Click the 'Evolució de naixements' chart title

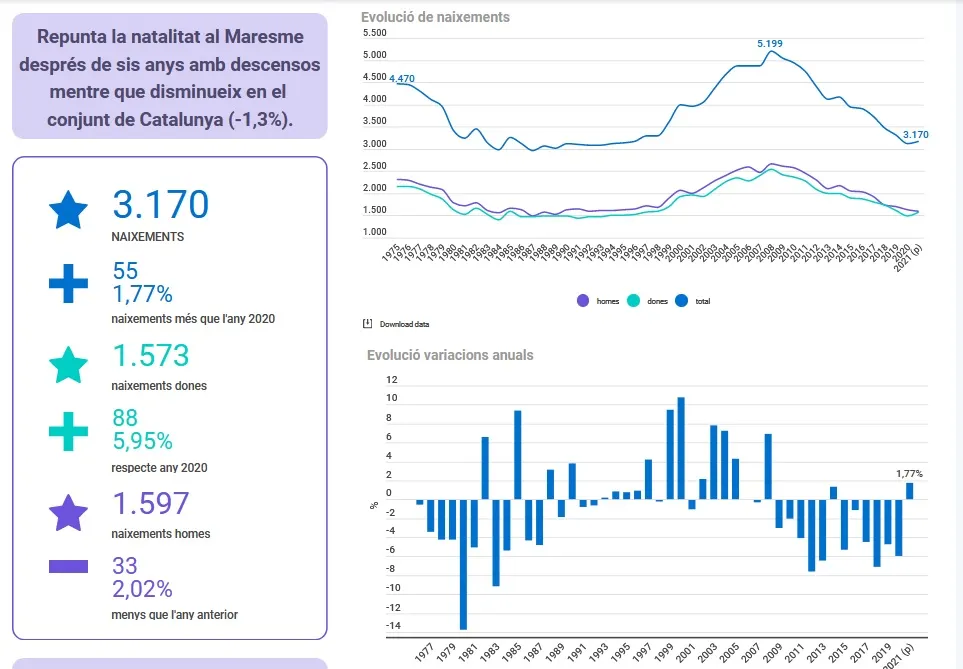[x=435, y=17]
